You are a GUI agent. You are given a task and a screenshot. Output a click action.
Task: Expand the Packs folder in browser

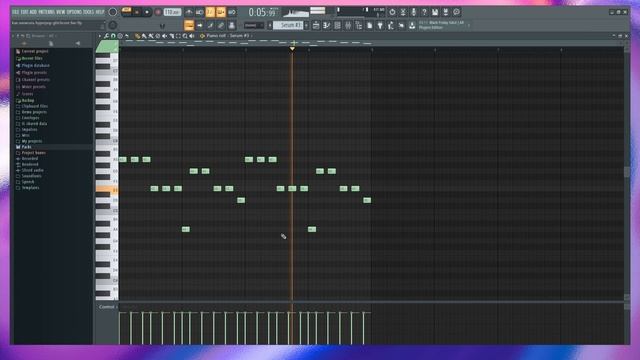point(26,147)
